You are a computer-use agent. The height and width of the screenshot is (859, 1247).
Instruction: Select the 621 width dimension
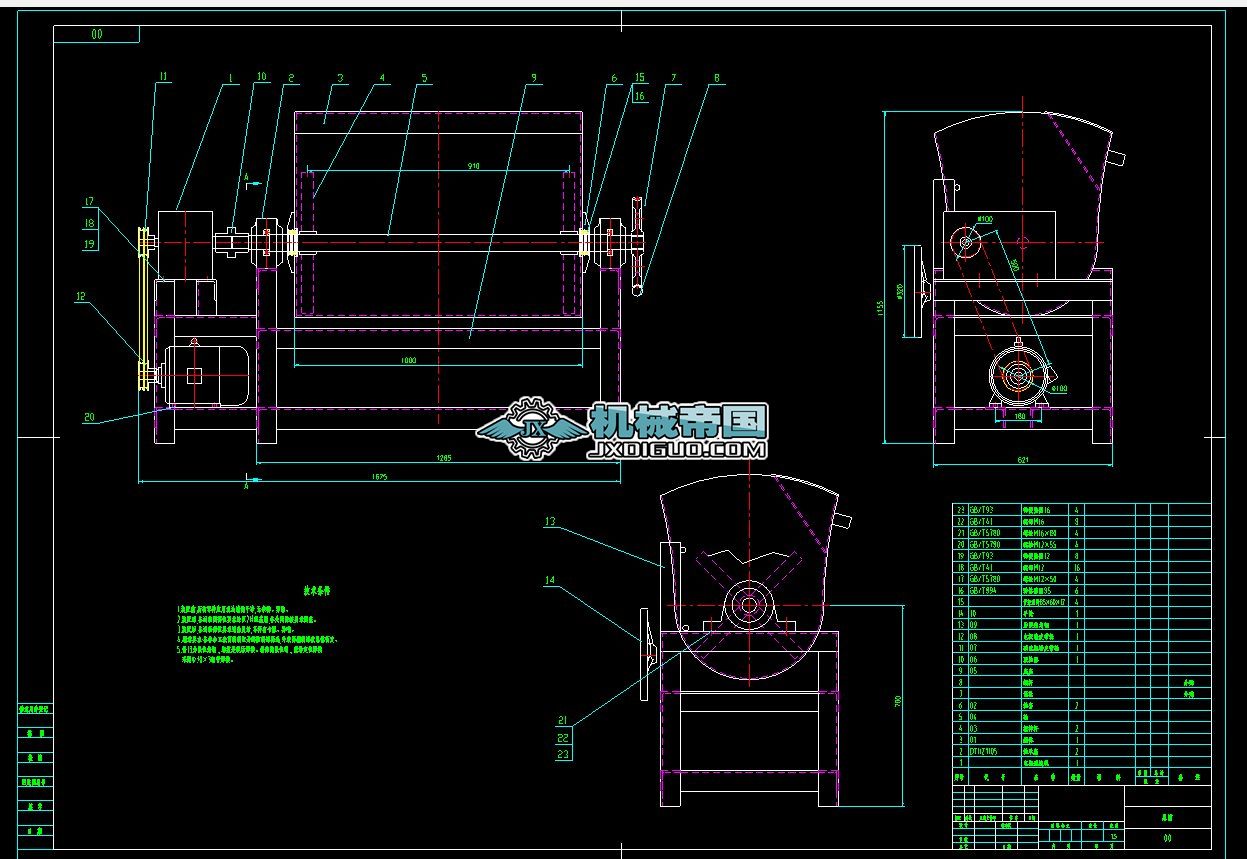tap(1023, 460)
